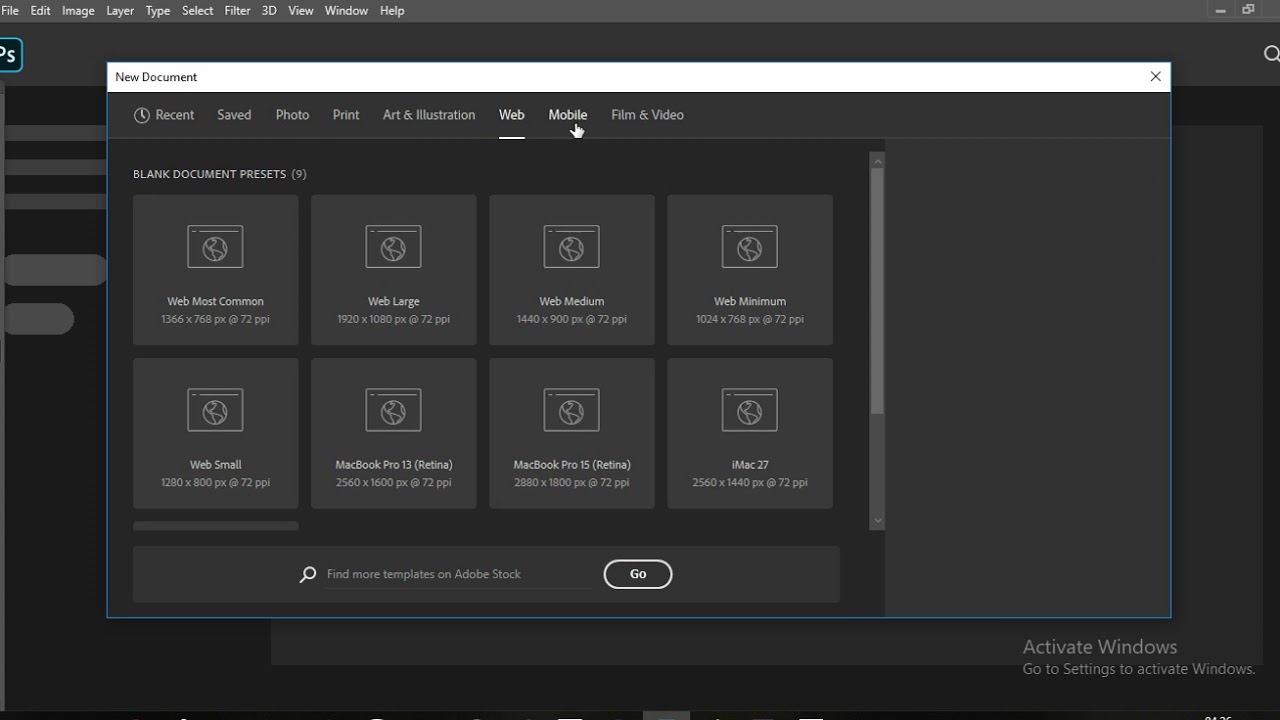Minimize the Photoshop window
The height and width of the screenshot is (720, 1280).
[1221, 10]
